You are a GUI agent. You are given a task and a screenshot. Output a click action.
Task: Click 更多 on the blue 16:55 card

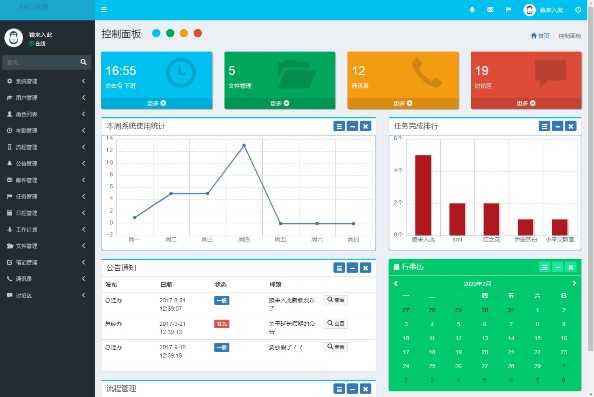click(x=156, y=103)
